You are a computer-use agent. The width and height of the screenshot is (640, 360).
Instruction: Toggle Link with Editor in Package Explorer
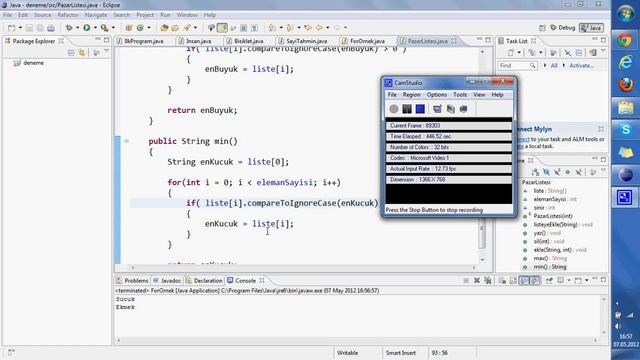[82, 53]
